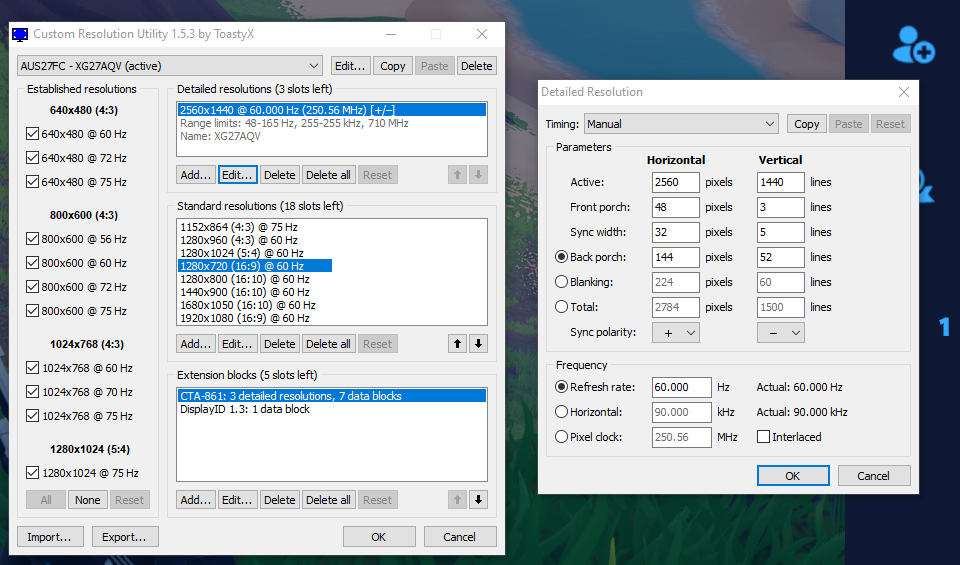Image resolution: width=960 pixels, height=565 pixels.
Task: Select the CTA-861 extension block
Action: (x=332, y=396)
